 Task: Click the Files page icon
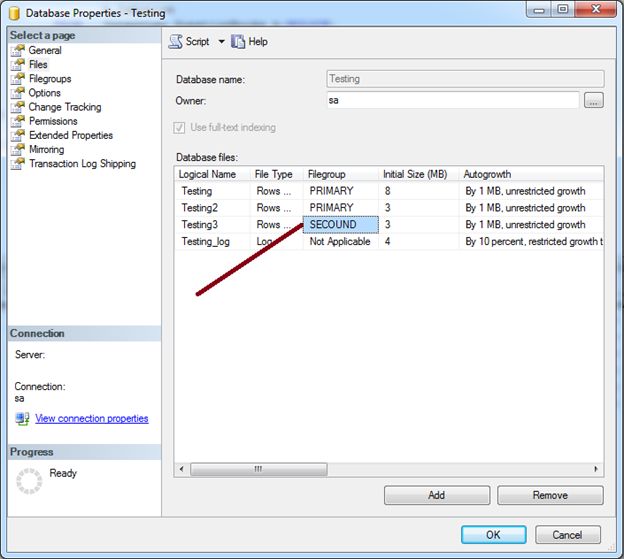pos(18,64)
